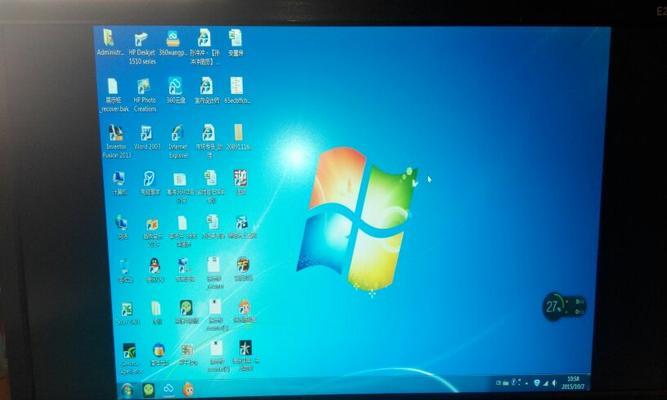Image resolution: width=667 pixels, height=400 pixels.
Task: Open the 360wangpan desktop shortcut
Action: tap(173, 43)
